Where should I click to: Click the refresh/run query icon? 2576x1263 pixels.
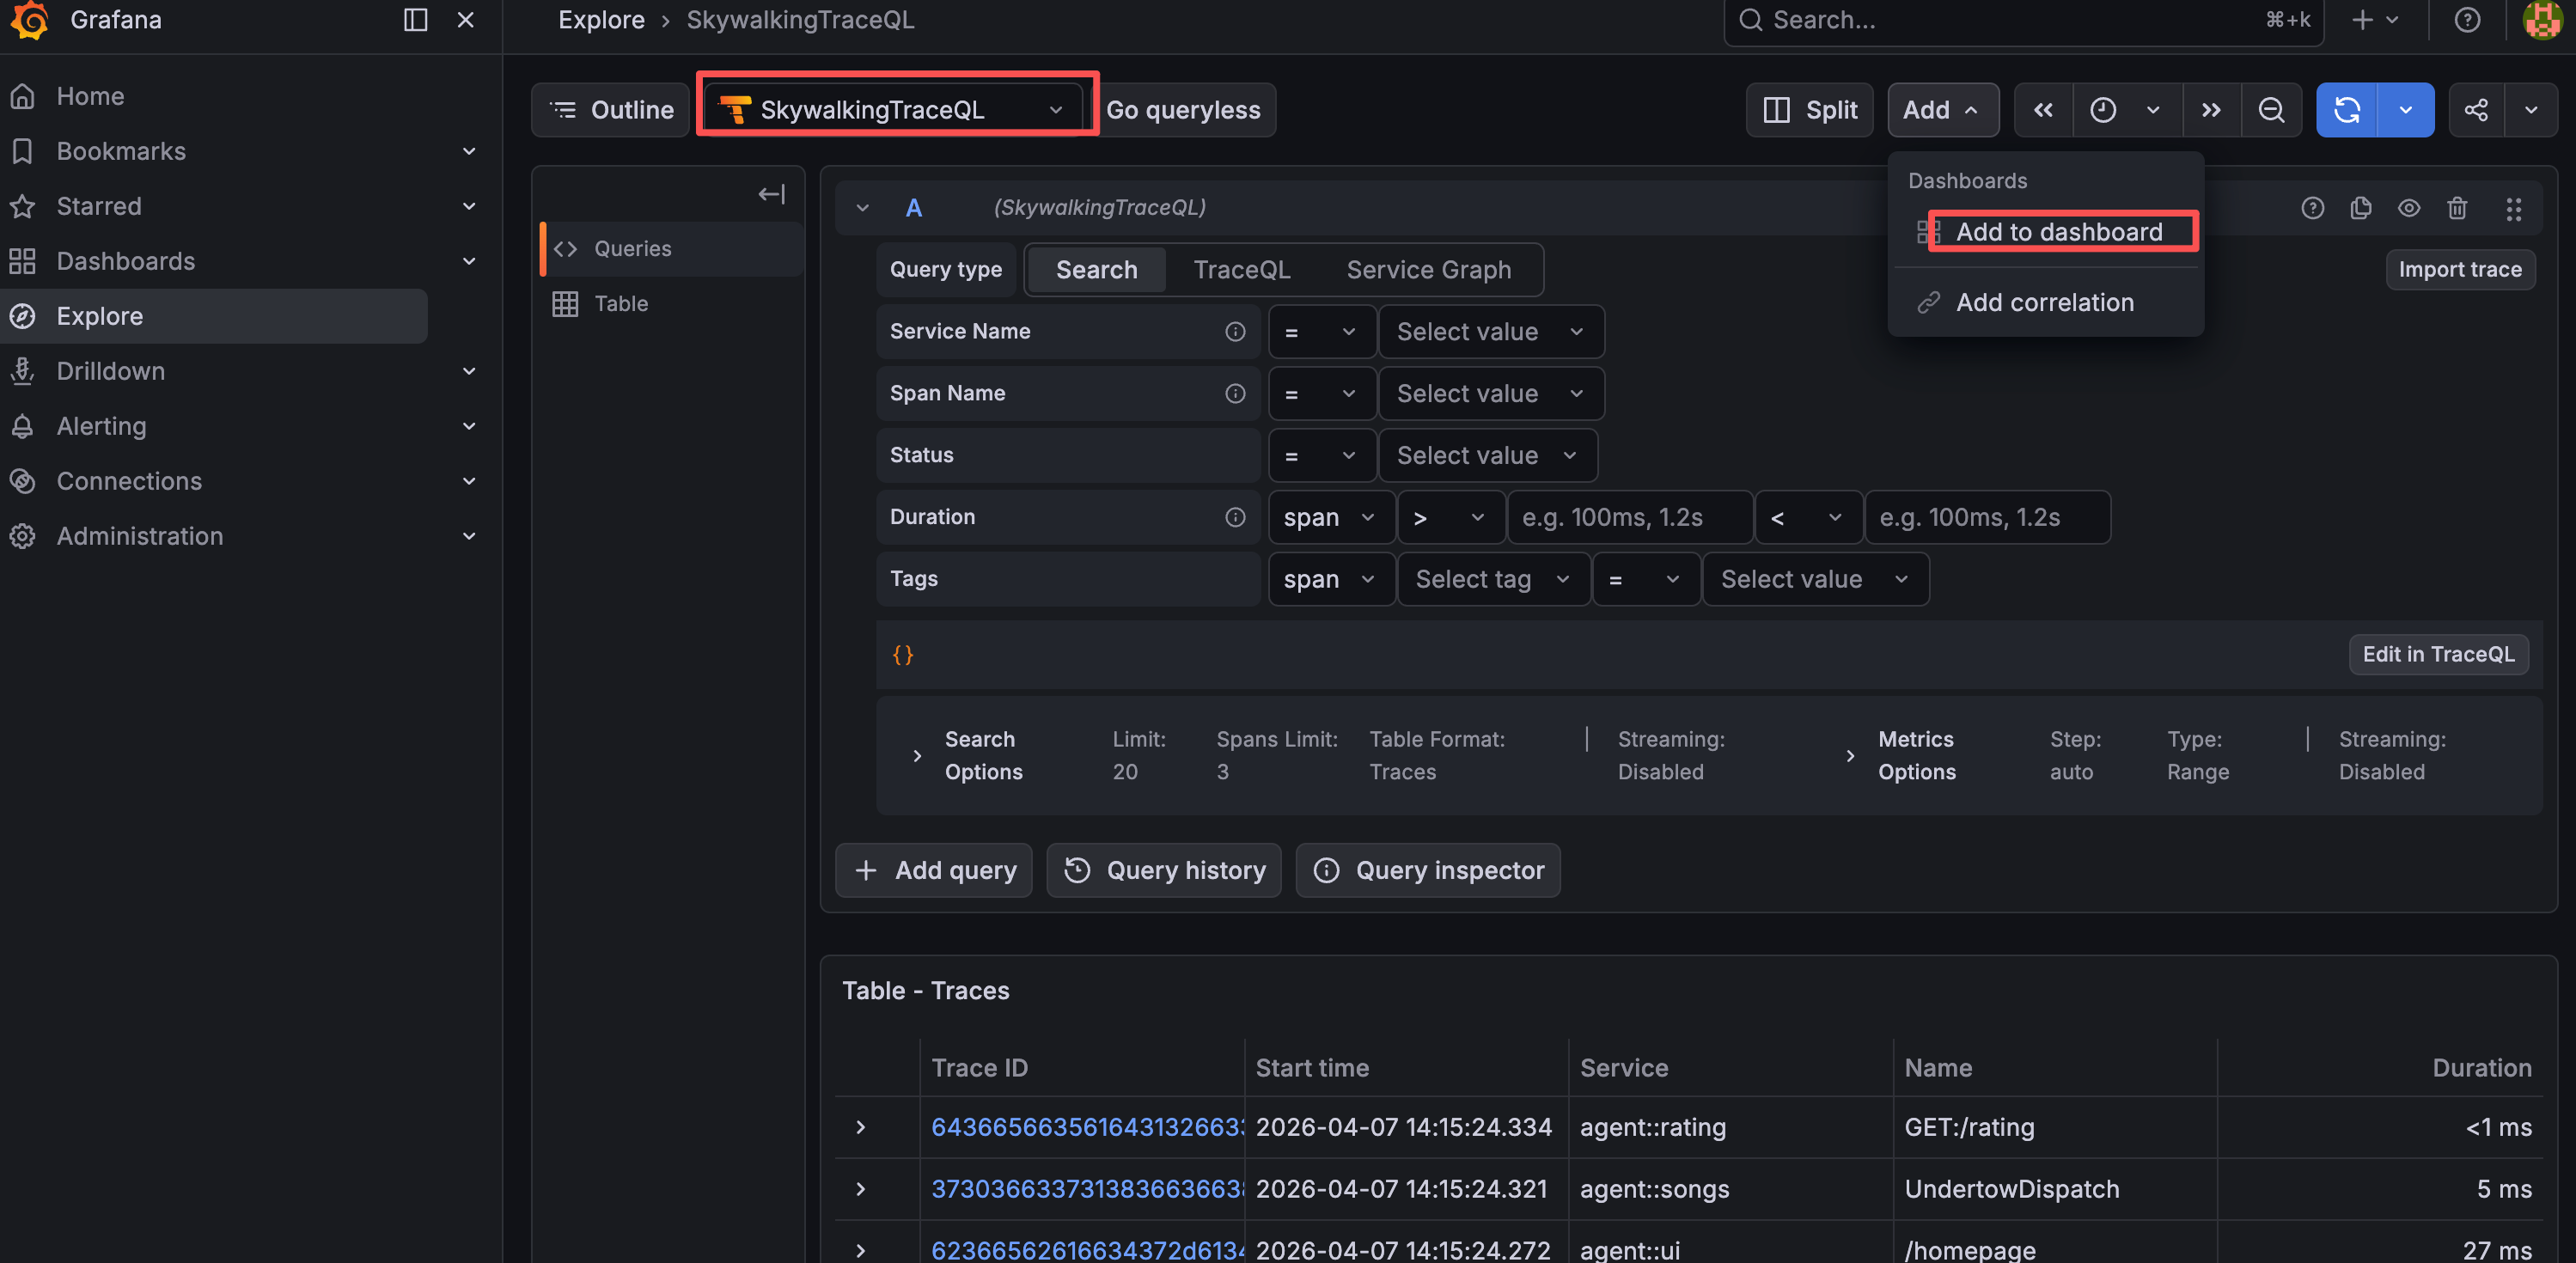2347,110
